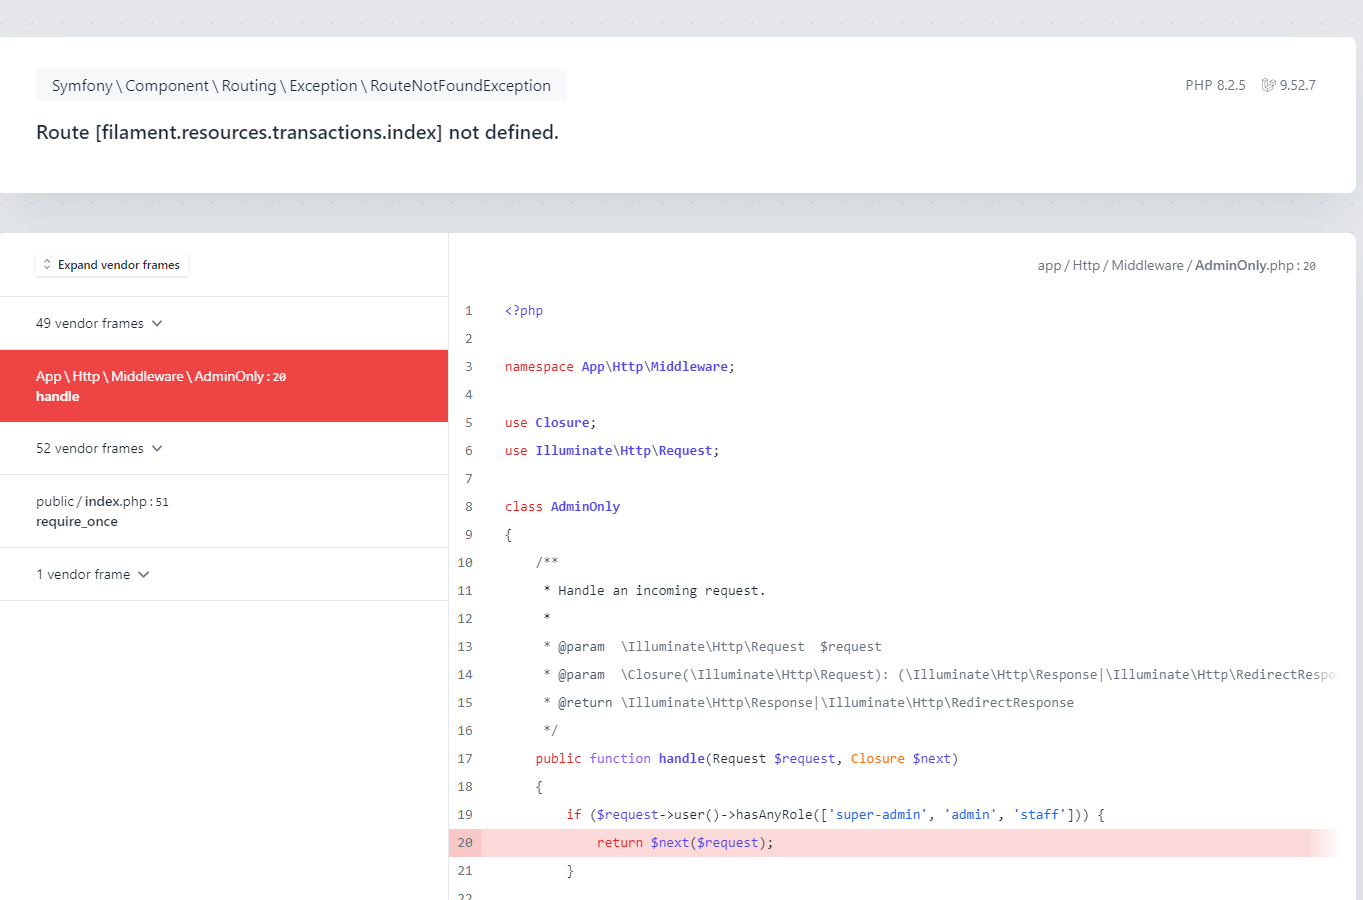
Task: Click the RouteNotFoundException class label
Action: (x=301, y=86)
